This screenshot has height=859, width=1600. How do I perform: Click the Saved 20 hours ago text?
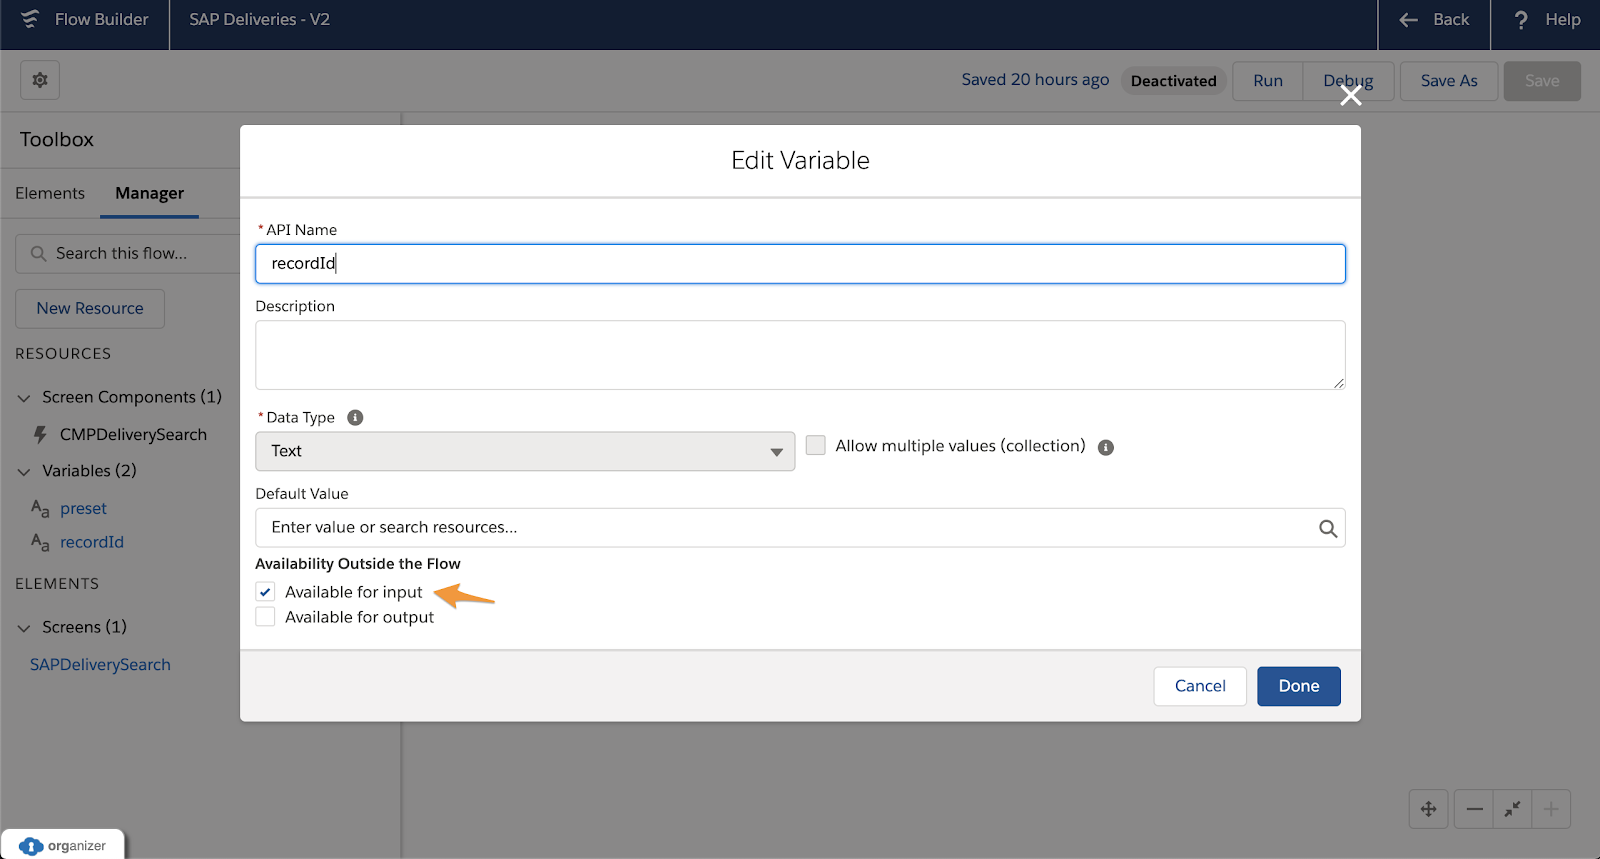[x=1035, y=80]
